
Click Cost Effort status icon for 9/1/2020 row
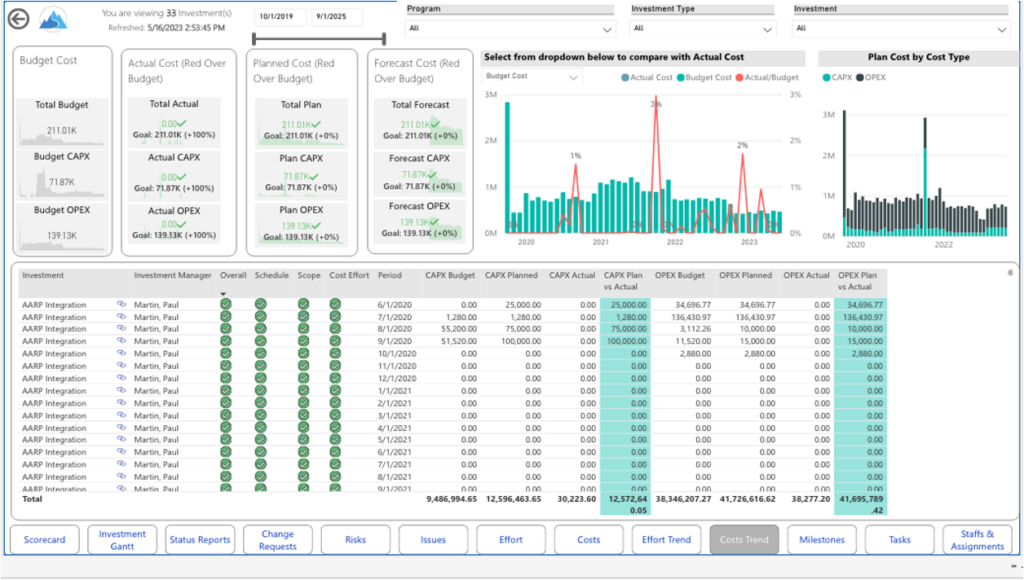click(x=335, y=341)
